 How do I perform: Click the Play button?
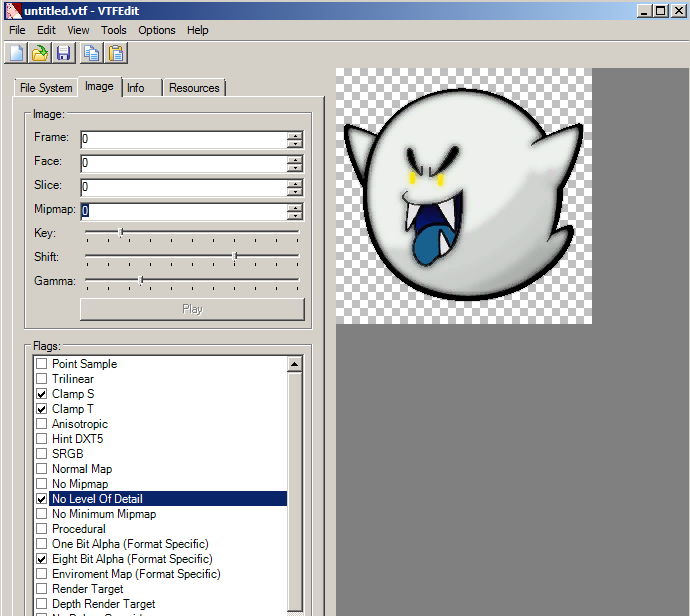(x=192, y=309)
